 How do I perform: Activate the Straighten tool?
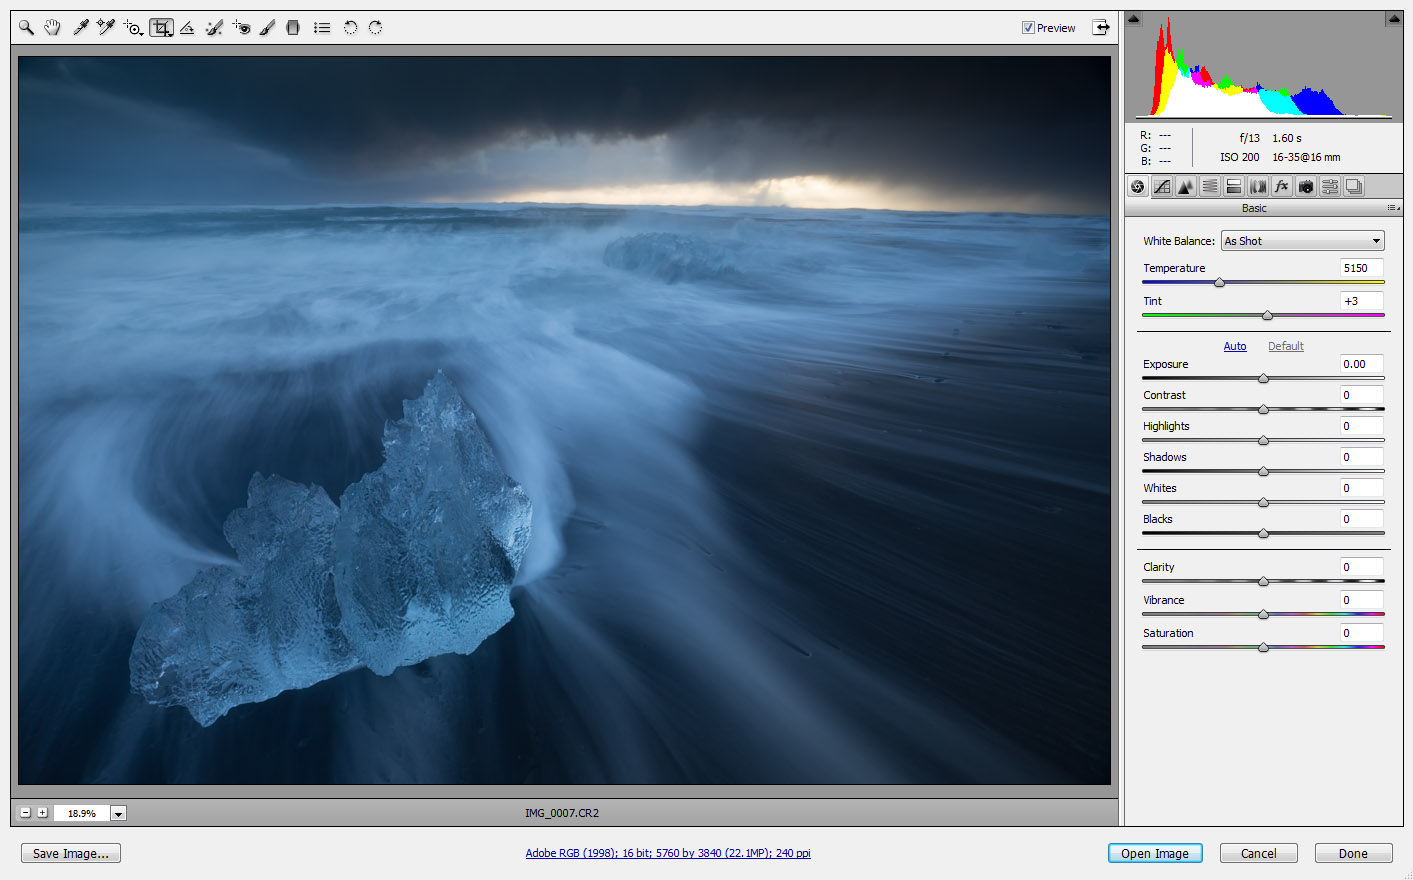[x=187, y=28]
